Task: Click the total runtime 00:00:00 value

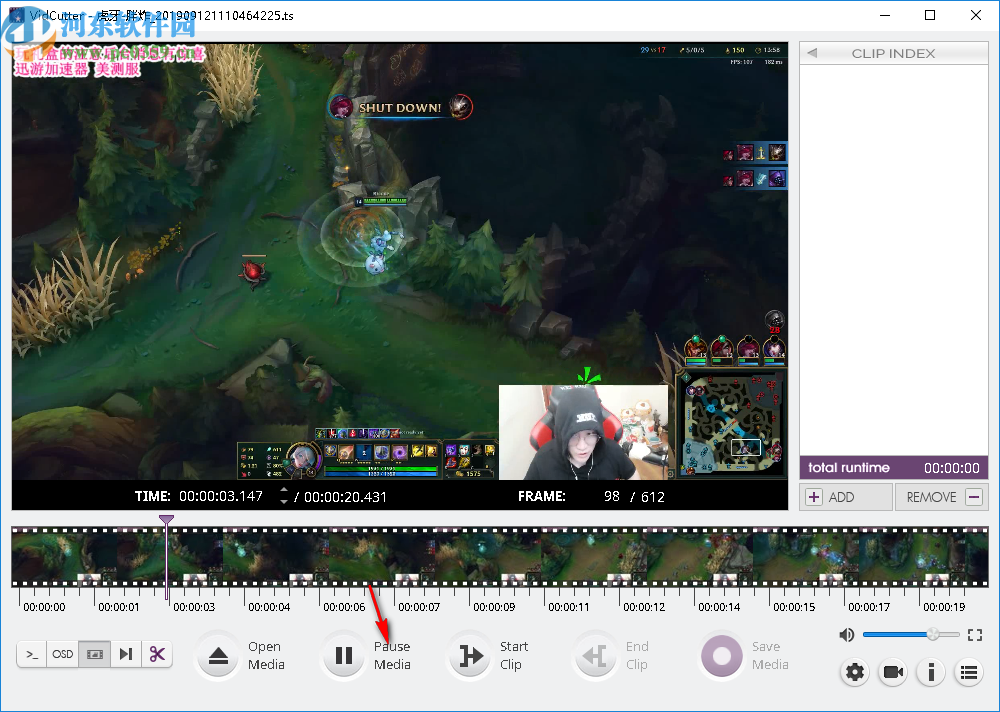Action: [952, 468]
